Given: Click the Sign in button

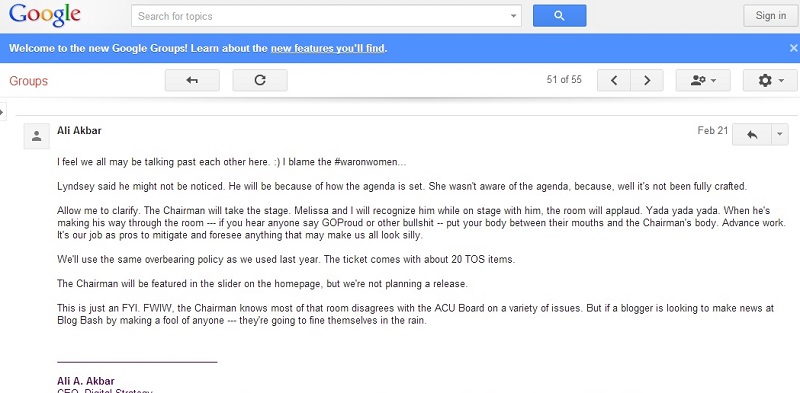Looking at the screenshot, I should point(770,16).
